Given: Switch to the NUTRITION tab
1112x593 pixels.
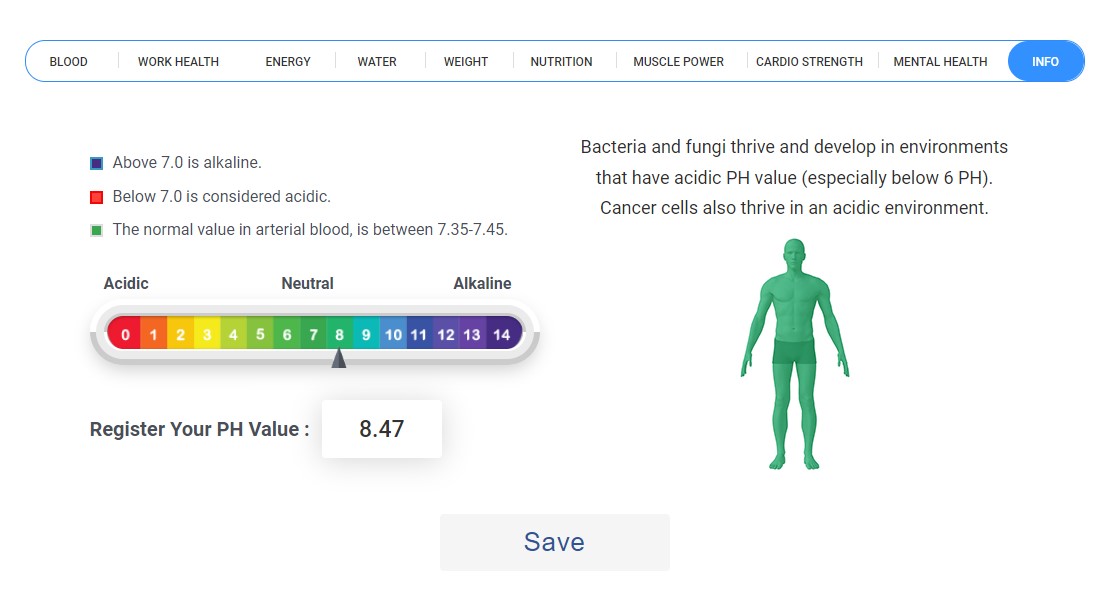Looking at the screenshot, I should coord(561,62).
